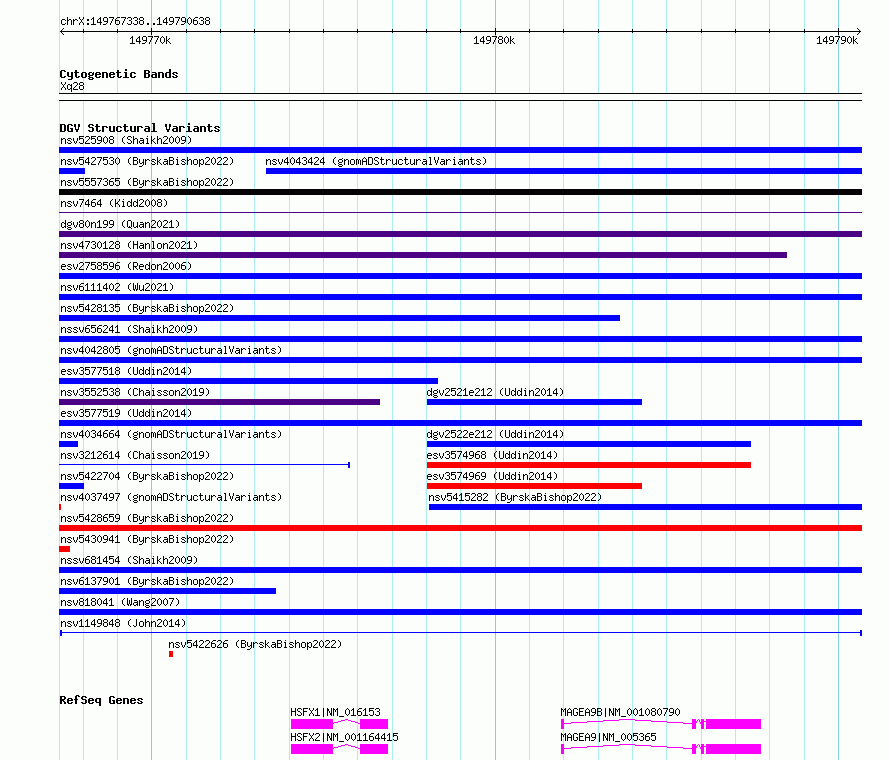This screenshot has width=890, height=760.
Task: Select the small nsv4034664 blue bar
Action: (x=68, y=444)
